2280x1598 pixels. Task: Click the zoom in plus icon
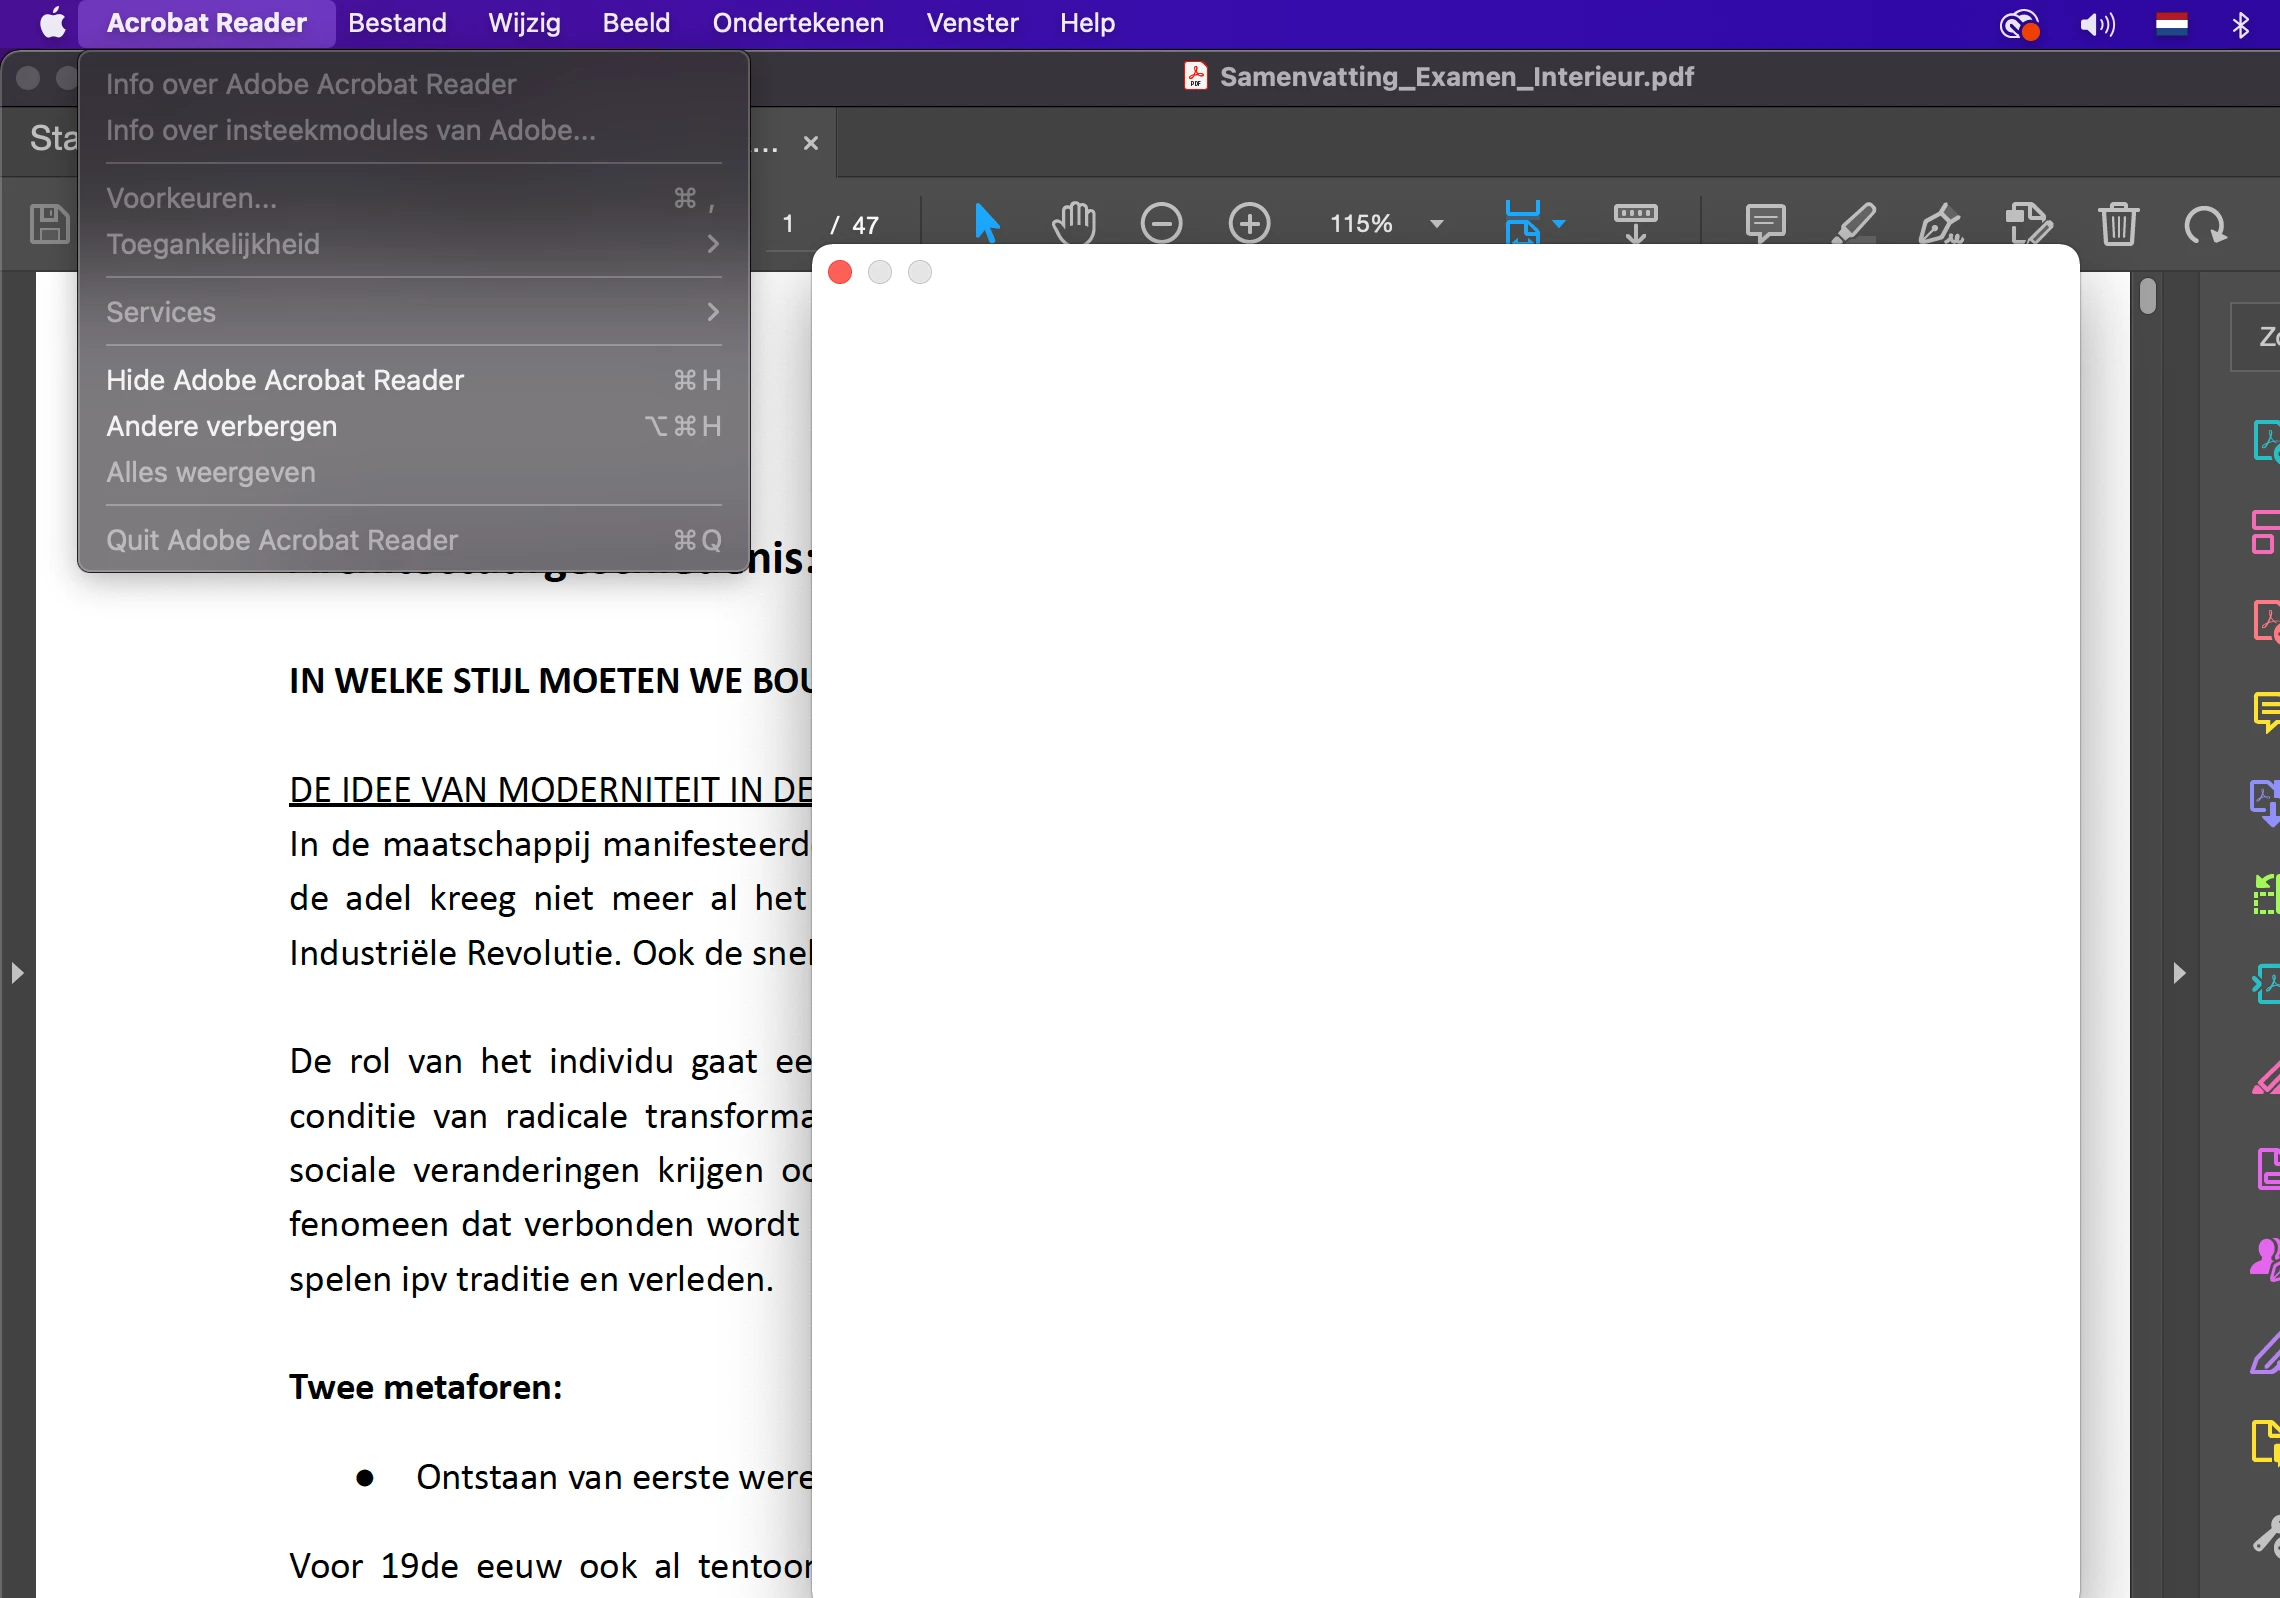point(1249,223)
